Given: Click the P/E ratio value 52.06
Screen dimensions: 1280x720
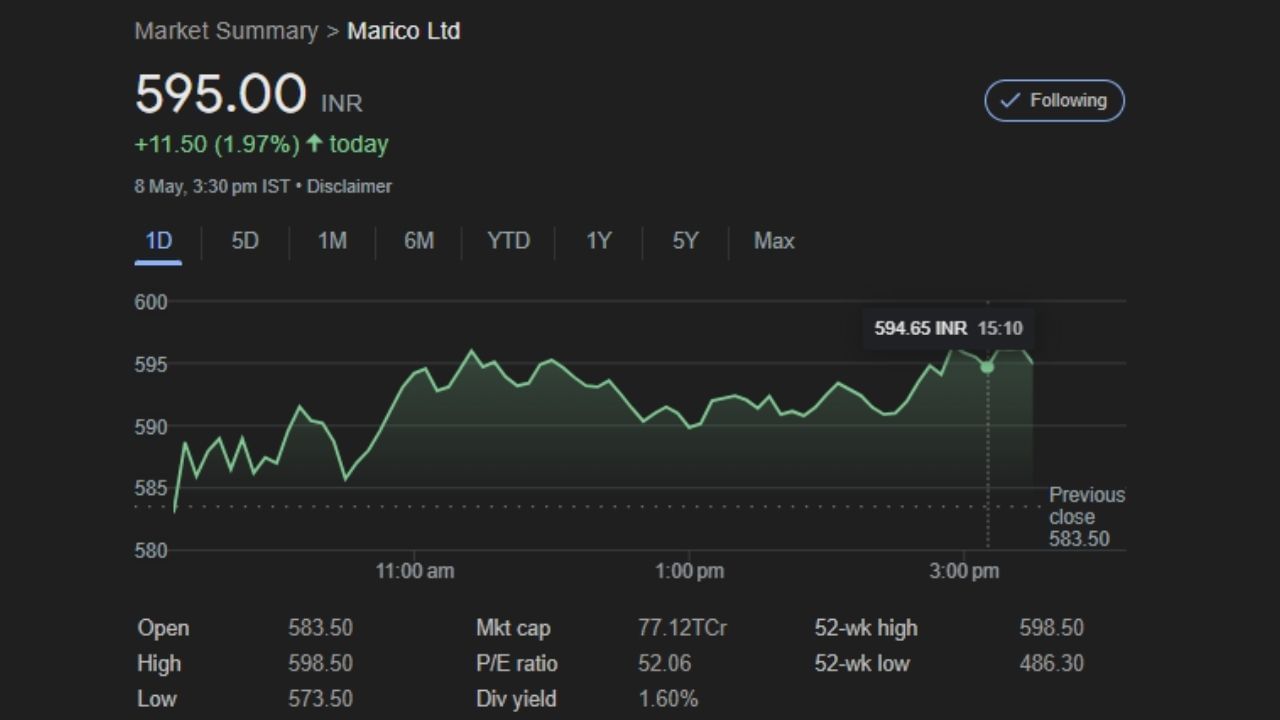Looking at the screenshot, I should point(664,663).
